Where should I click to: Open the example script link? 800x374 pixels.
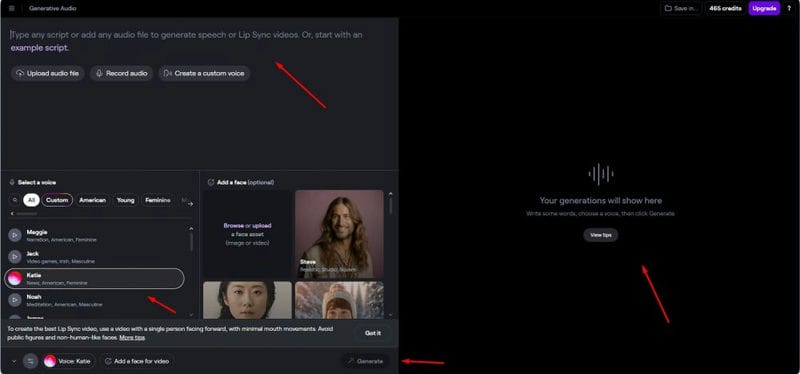(x=39, y=48)
